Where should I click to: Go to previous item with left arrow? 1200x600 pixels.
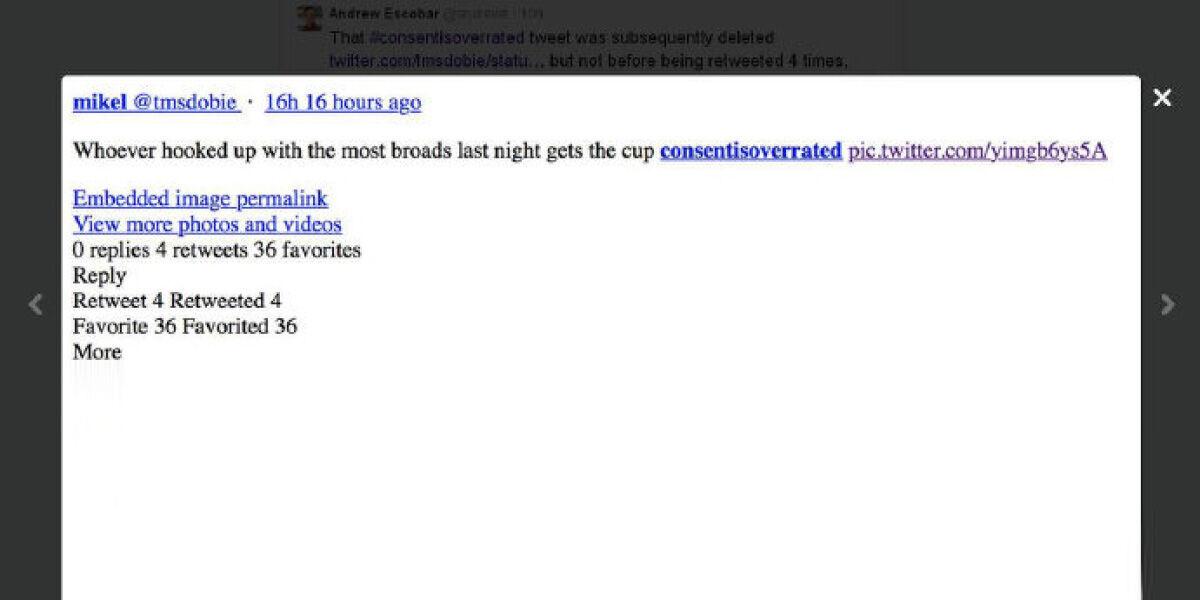(36, 304)
